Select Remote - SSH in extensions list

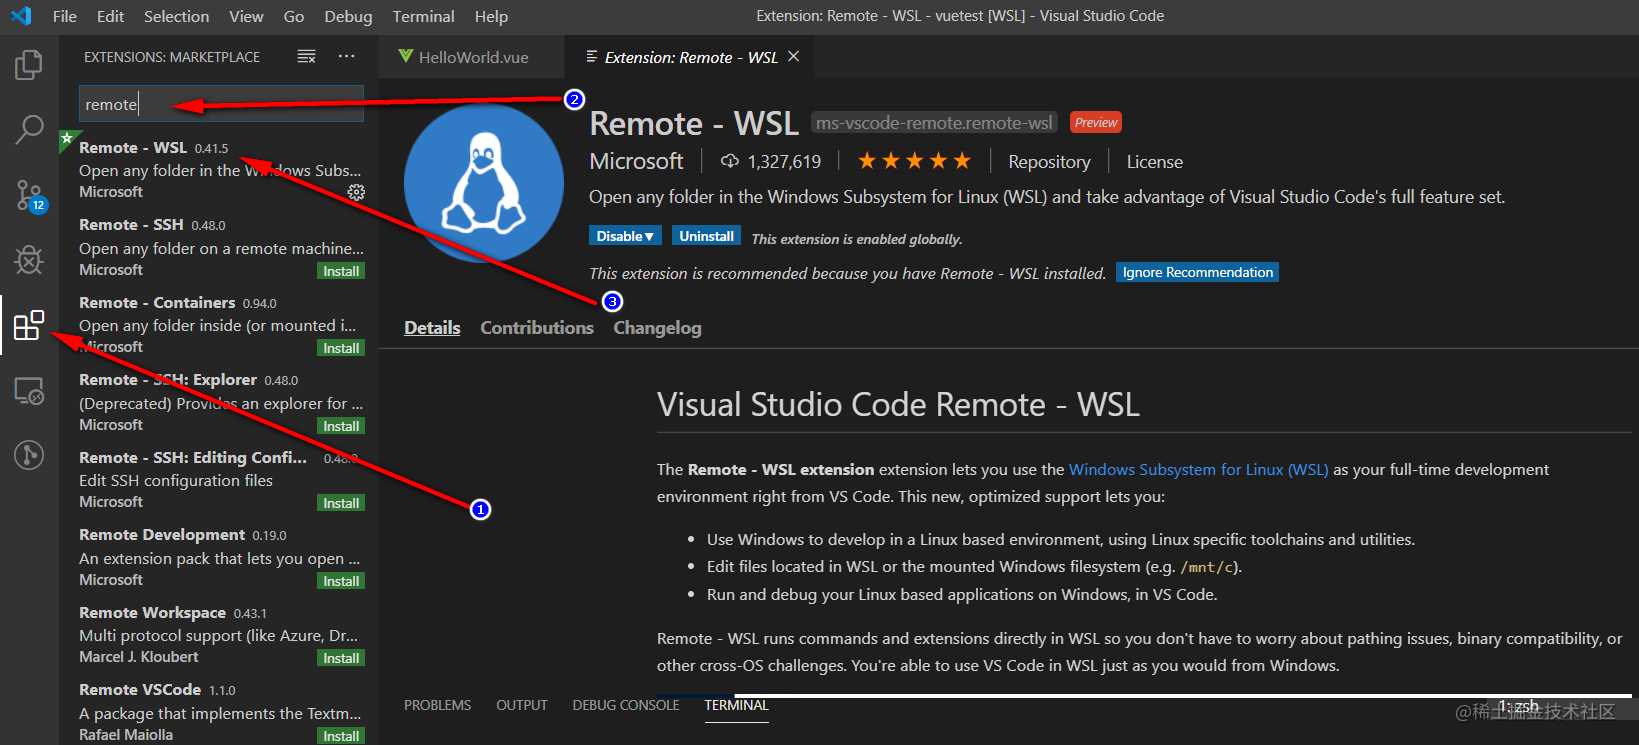[x=219, y=247]
